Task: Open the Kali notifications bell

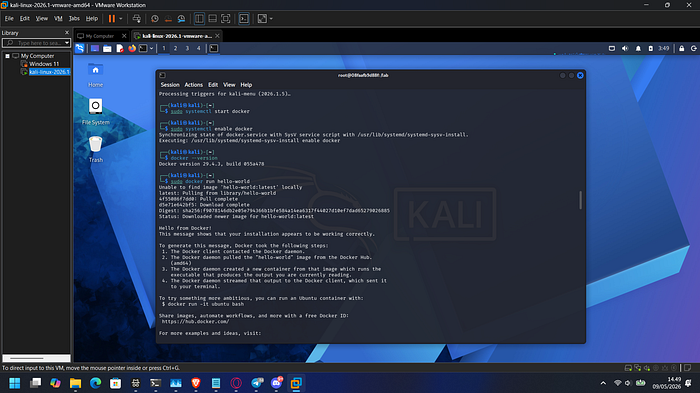Action: 638,48
